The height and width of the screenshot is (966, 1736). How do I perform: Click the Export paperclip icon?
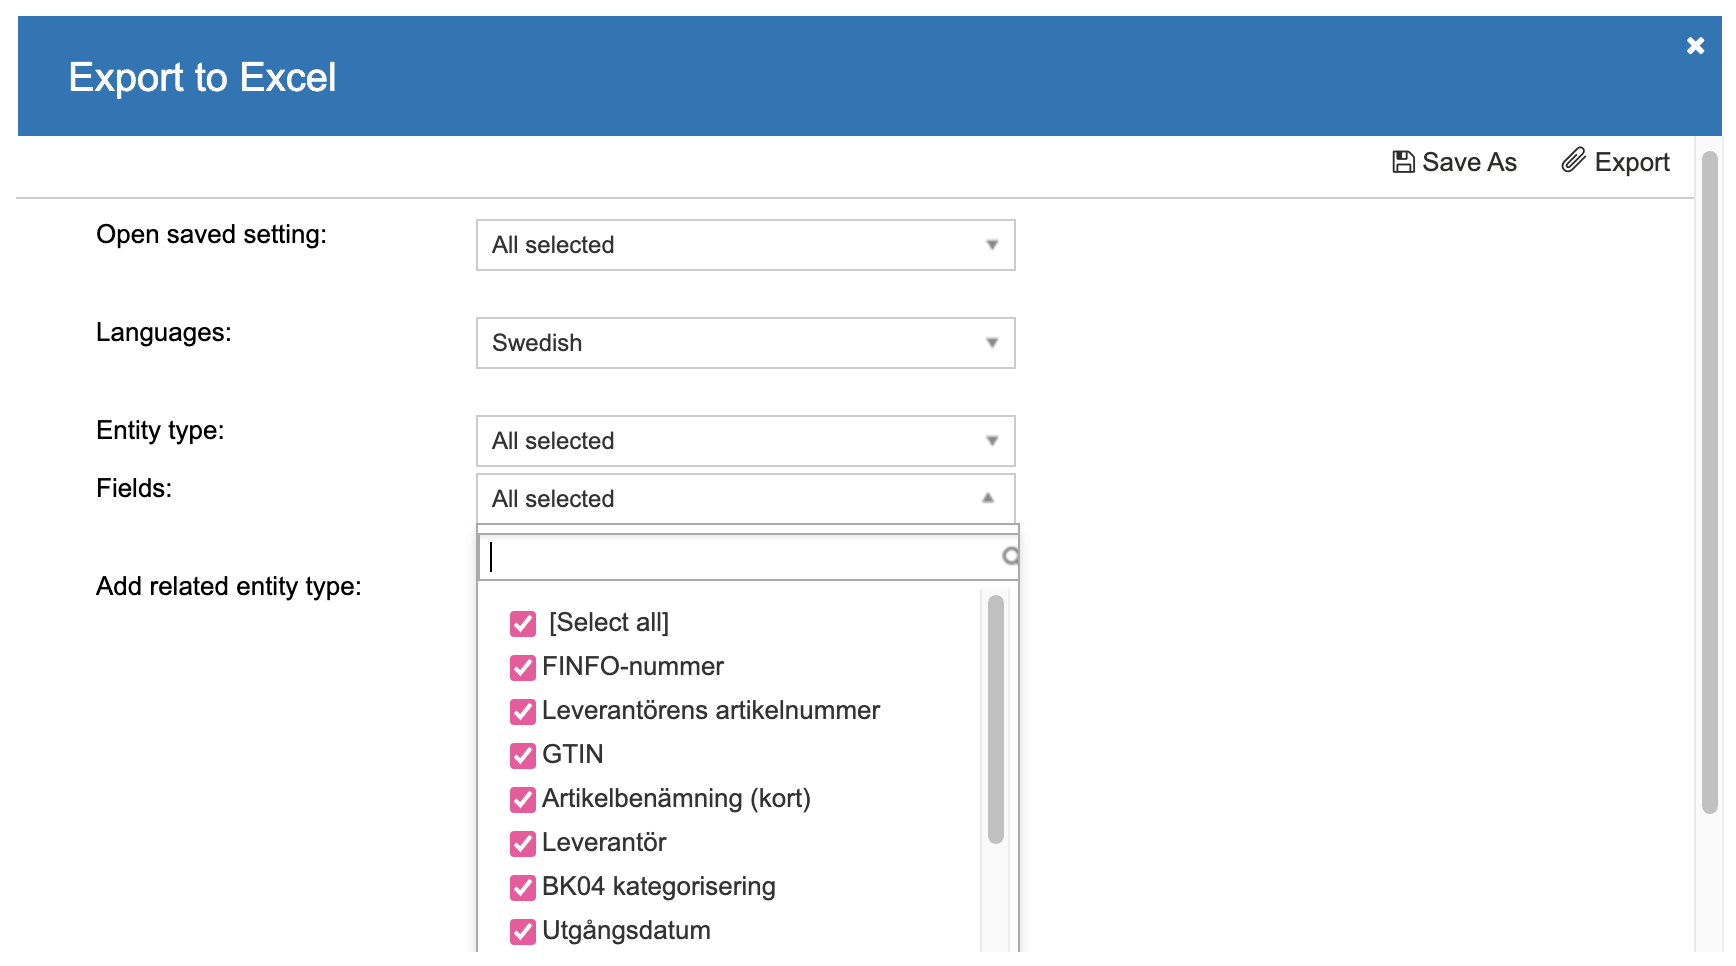(x=1574, y=160)
